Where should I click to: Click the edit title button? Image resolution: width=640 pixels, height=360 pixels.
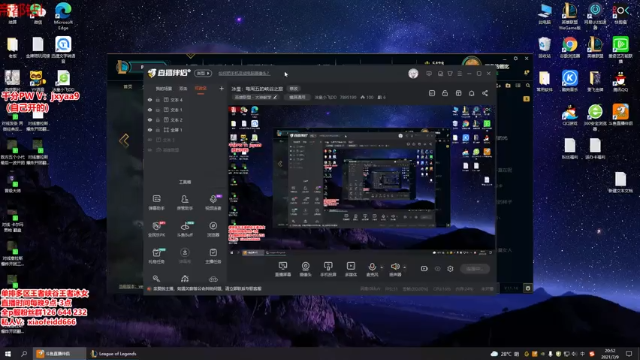[294, 89]
